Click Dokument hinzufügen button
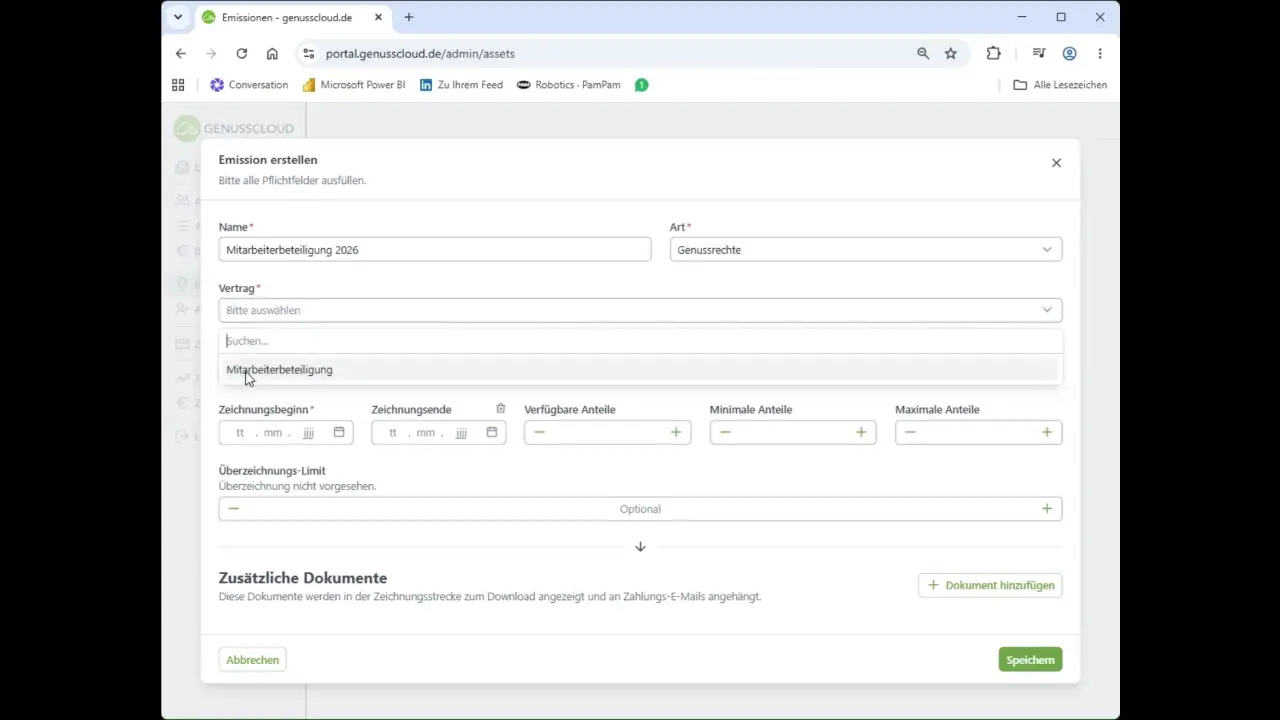 990,585
